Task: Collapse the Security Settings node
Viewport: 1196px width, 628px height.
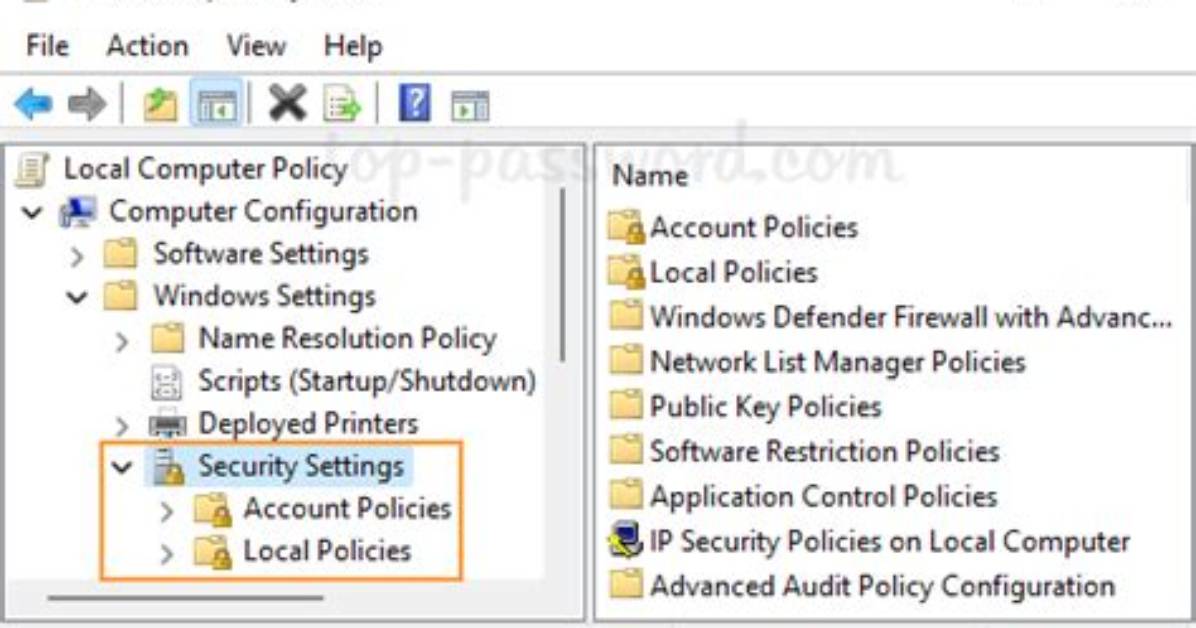Action: [122, 467]
